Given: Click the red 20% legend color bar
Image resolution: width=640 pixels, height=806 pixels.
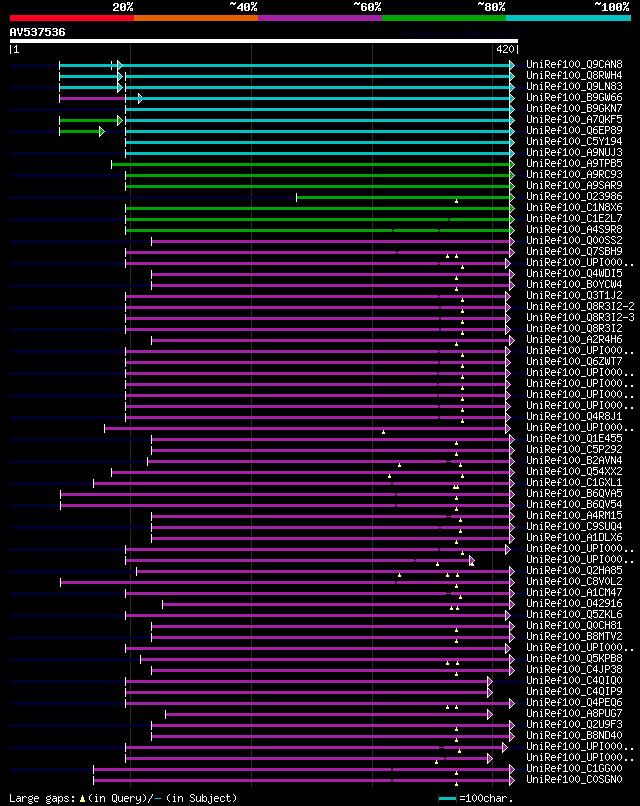Looking at the screenshot, I should [x=71, y=18].
